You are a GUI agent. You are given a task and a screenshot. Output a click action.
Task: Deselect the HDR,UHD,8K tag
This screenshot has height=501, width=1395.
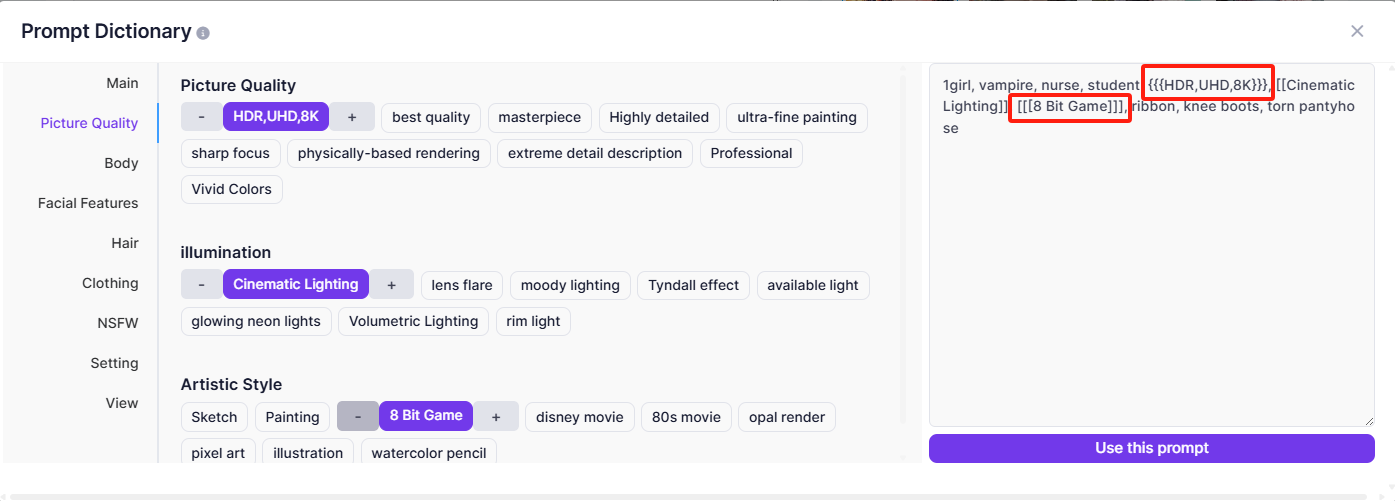click(276, 117)
